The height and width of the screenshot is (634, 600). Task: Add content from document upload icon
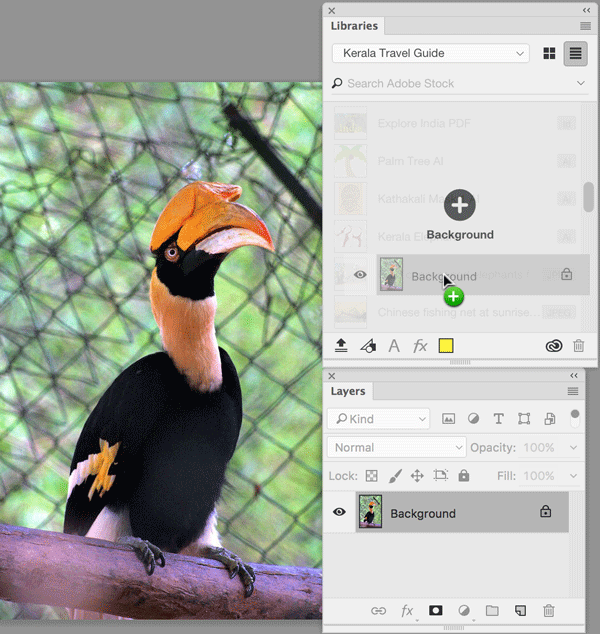tap(341, 346)
